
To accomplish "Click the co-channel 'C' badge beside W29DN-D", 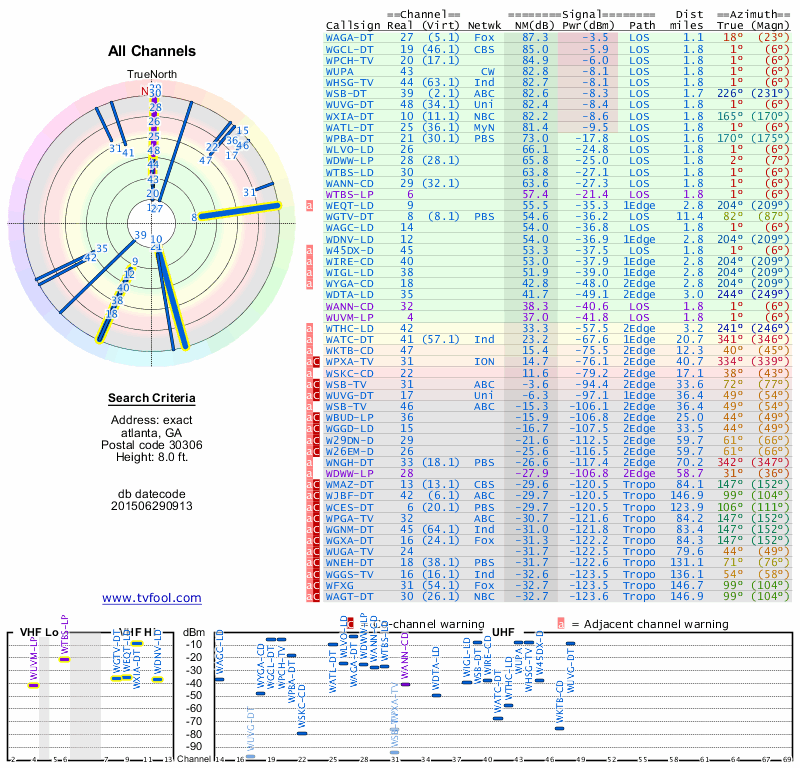I will pos(317,440).
